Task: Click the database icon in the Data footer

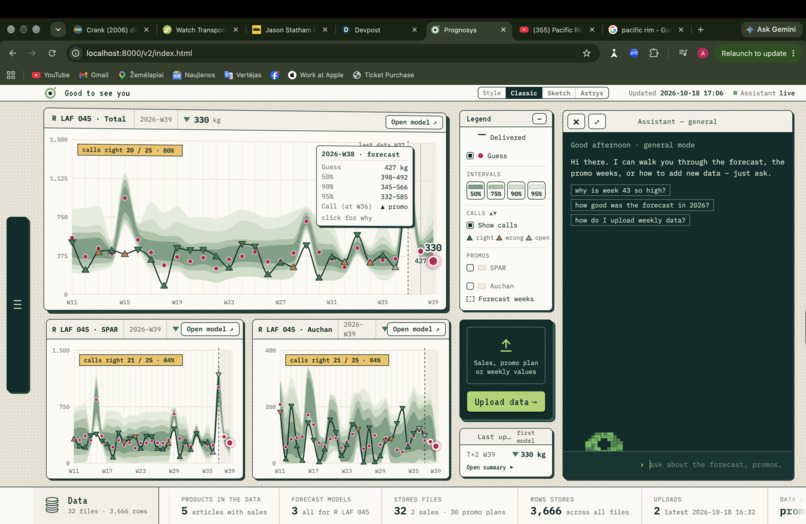Action: (x=52, y=505)
